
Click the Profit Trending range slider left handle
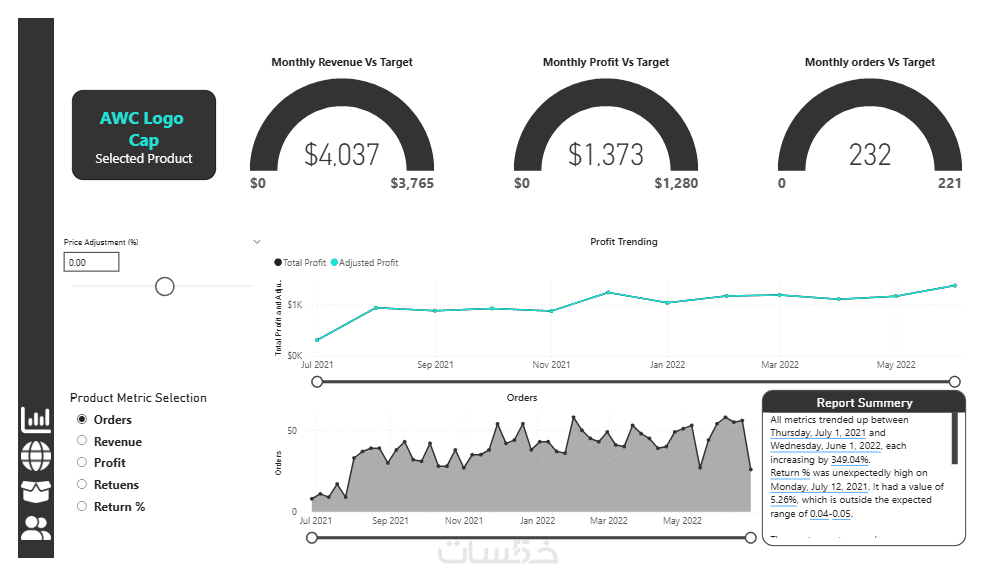317,381
